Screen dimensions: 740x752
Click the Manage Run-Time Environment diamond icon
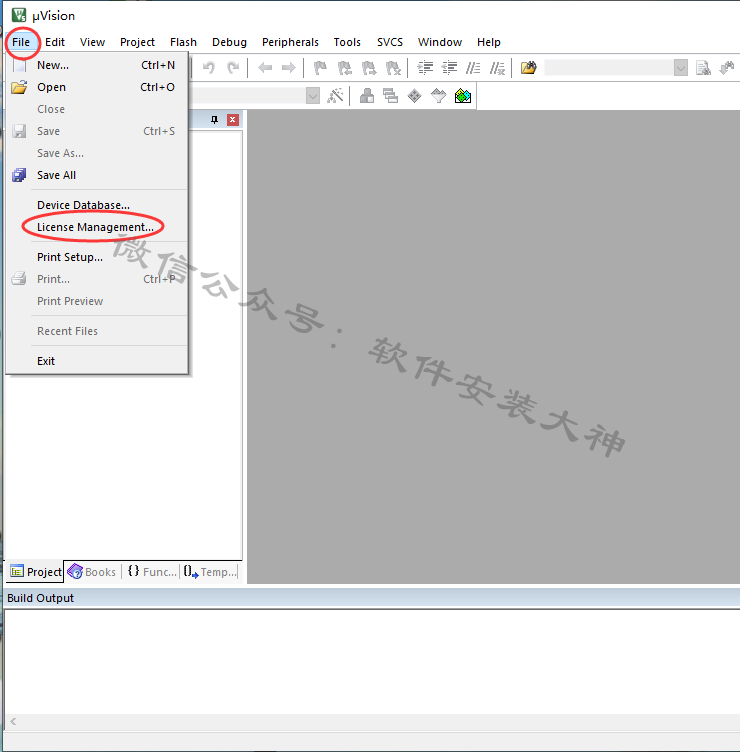[414, 96]
